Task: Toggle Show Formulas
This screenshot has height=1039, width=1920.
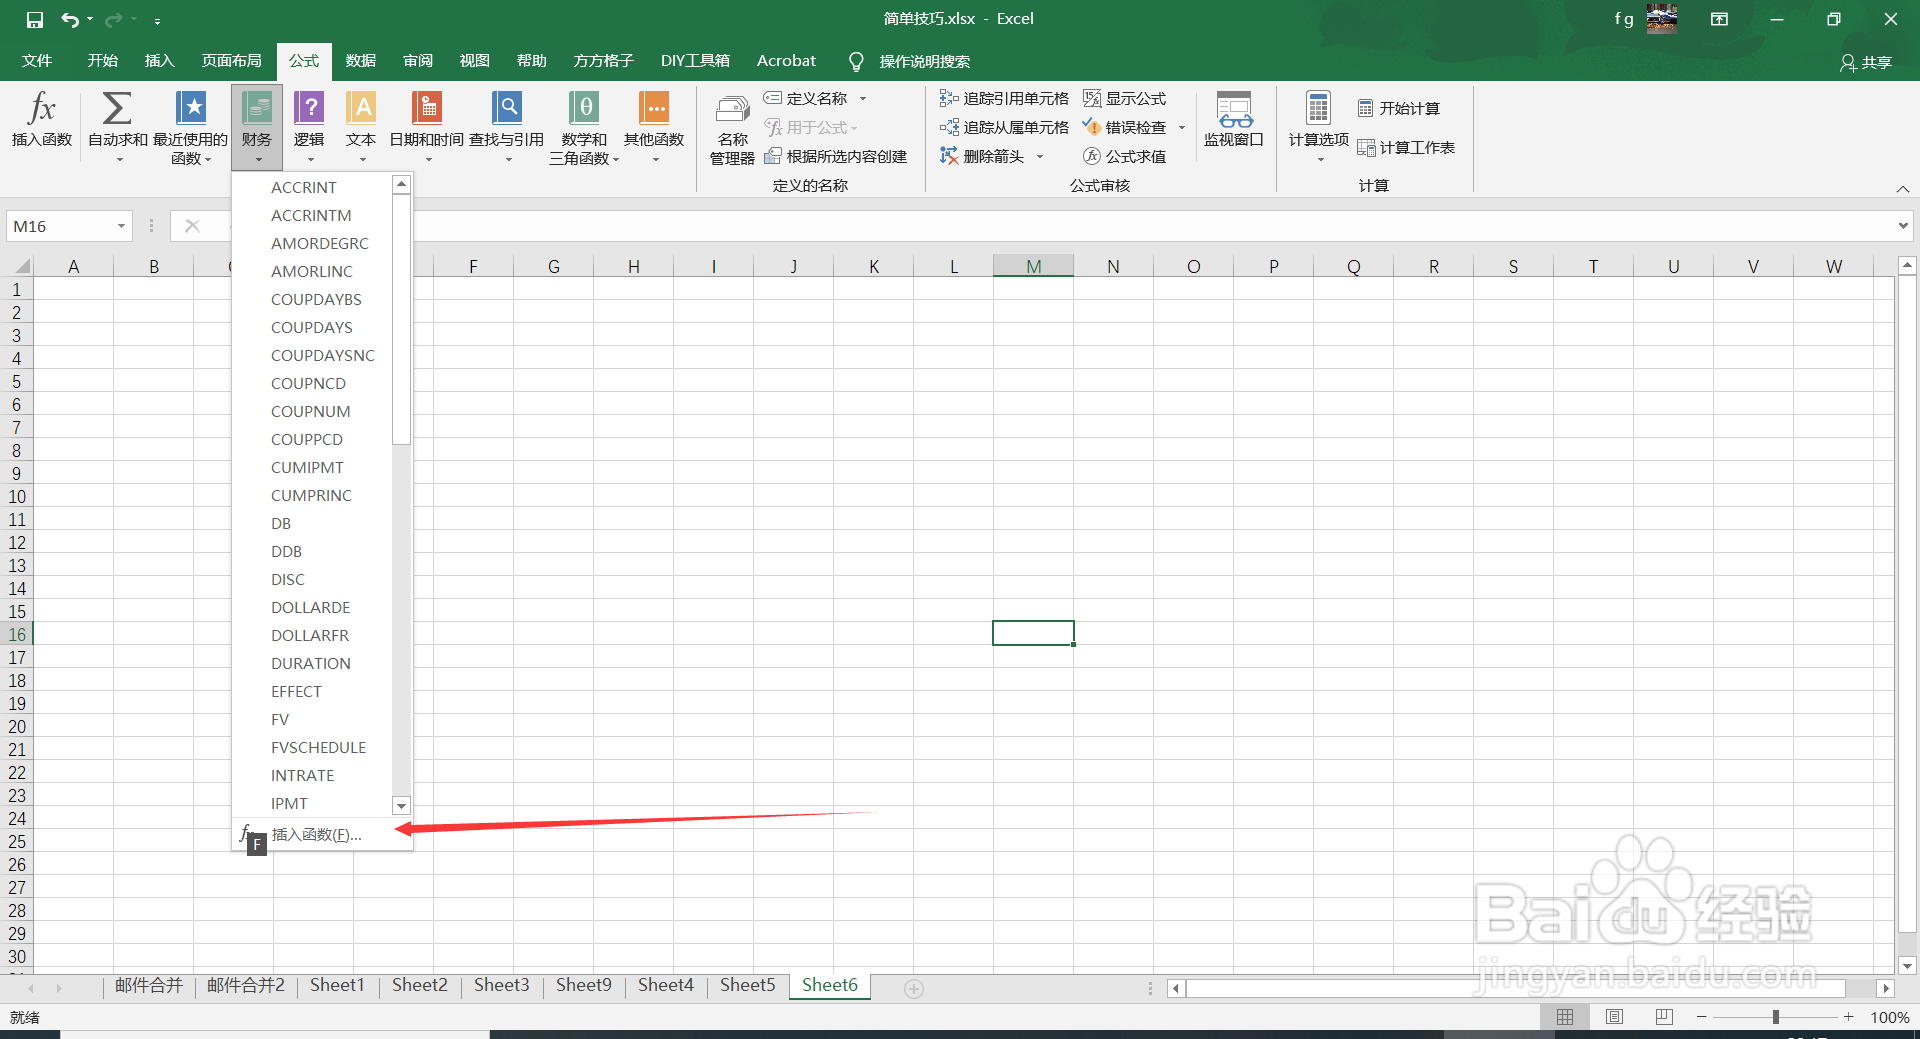Action: tap(1125, 99)
